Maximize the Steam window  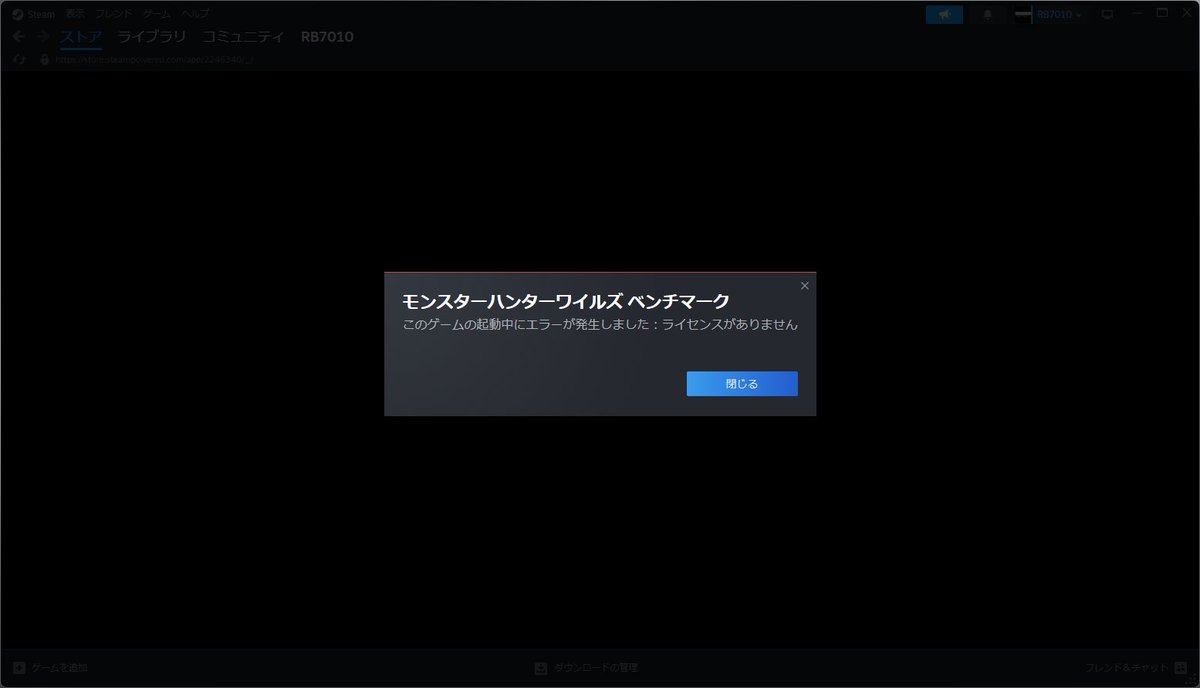click(x=1162, y=13)
